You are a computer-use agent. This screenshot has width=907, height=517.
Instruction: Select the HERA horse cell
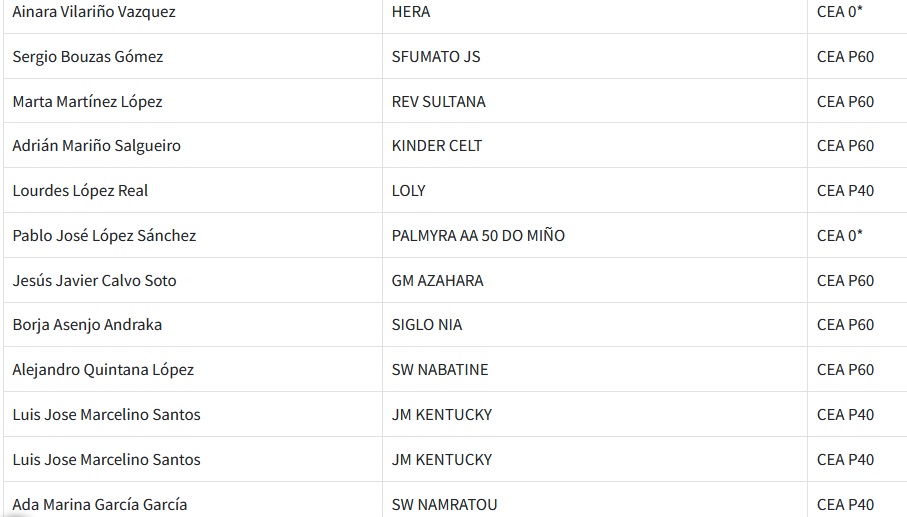tap(411, 12)
